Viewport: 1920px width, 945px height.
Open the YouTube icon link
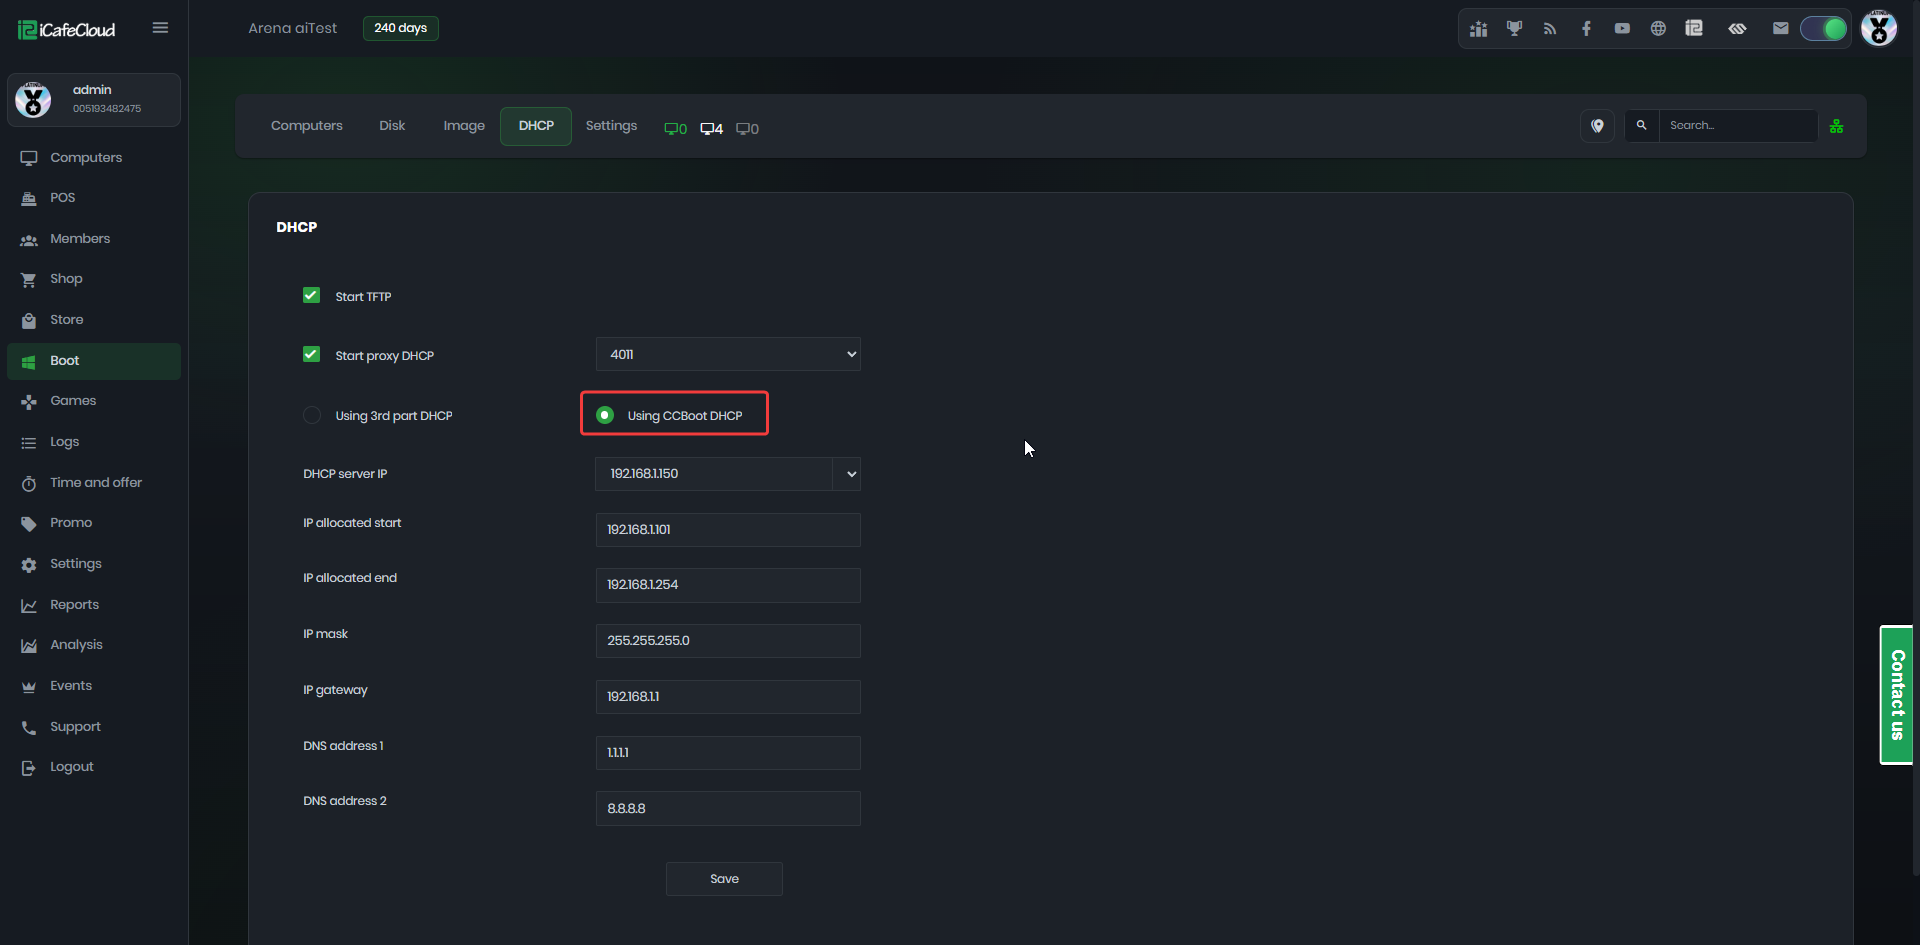tap(1622, 28)
